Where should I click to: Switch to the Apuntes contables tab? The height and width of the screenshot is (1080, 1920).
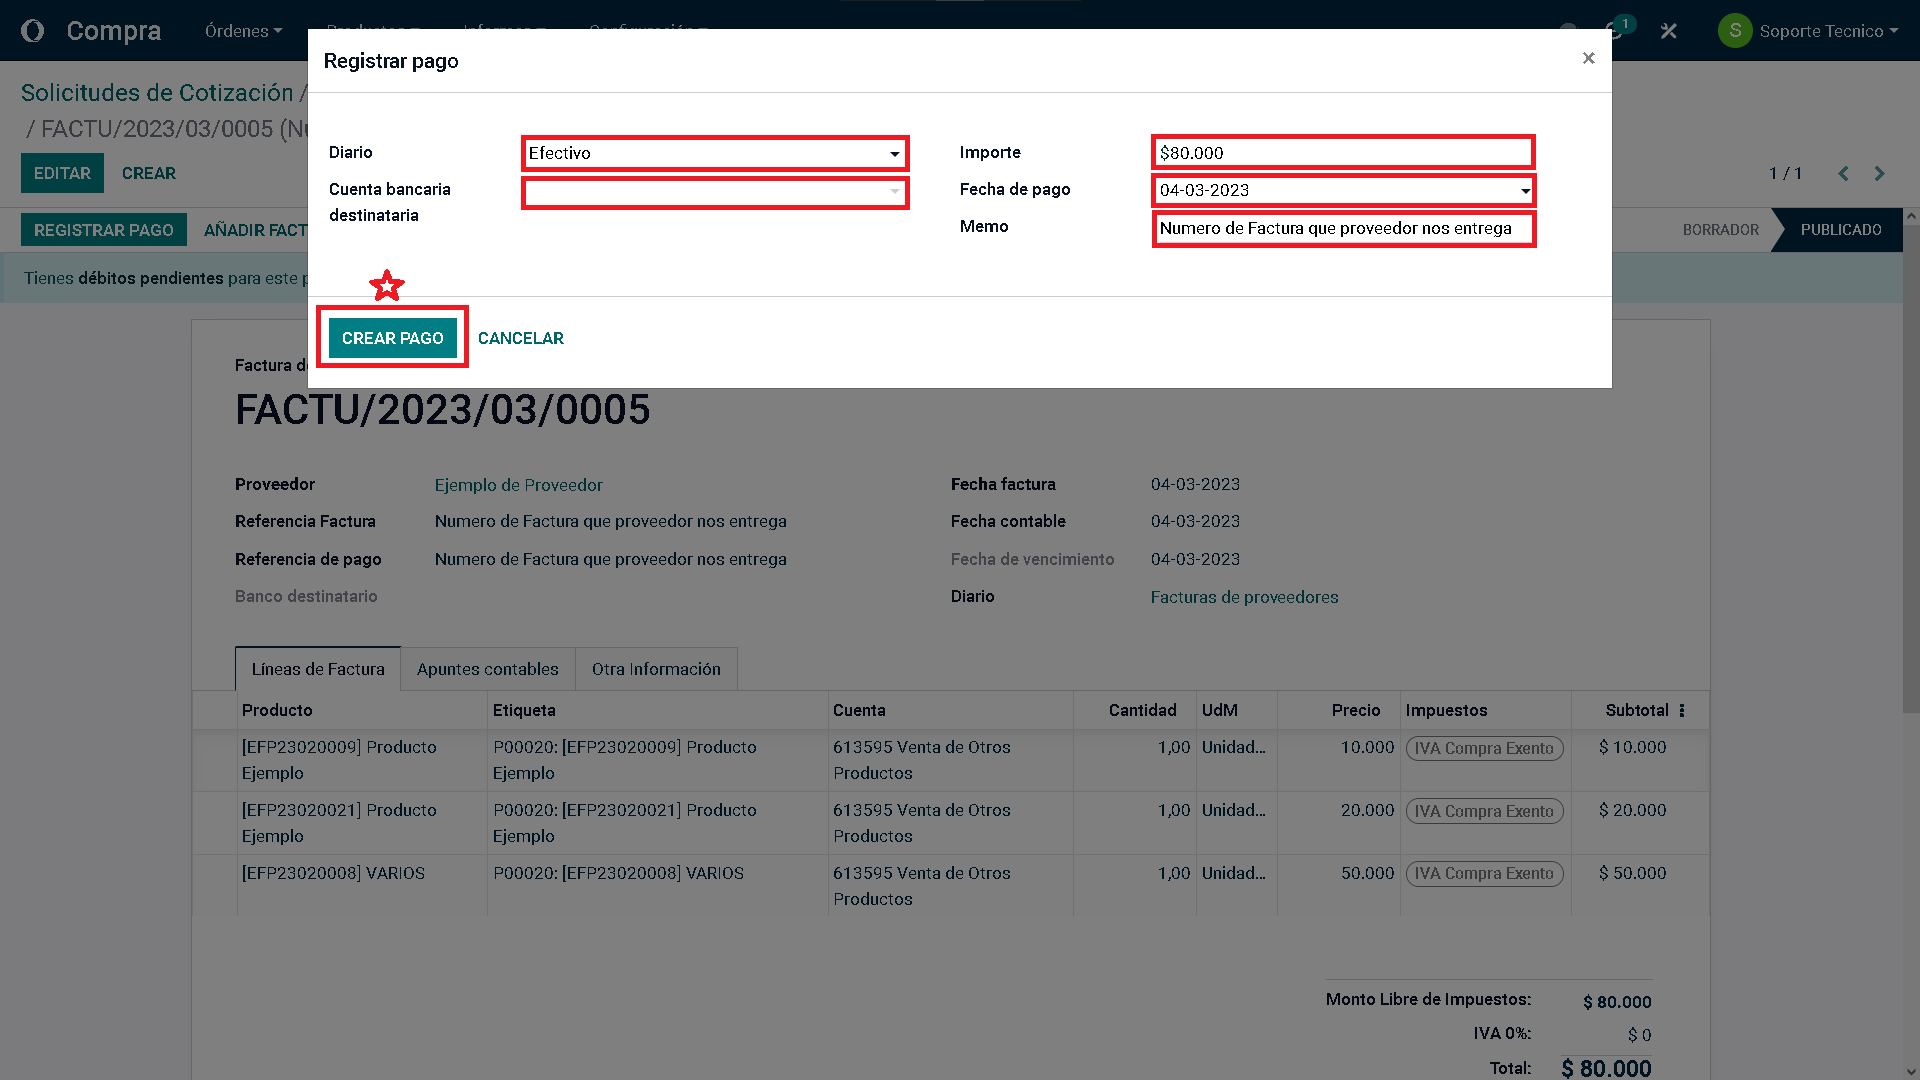click(x=487, y=669)
